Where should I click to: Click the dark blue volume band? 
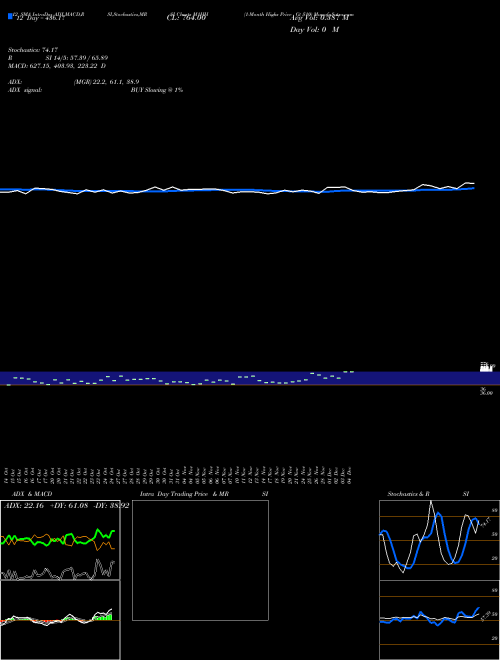250,378
